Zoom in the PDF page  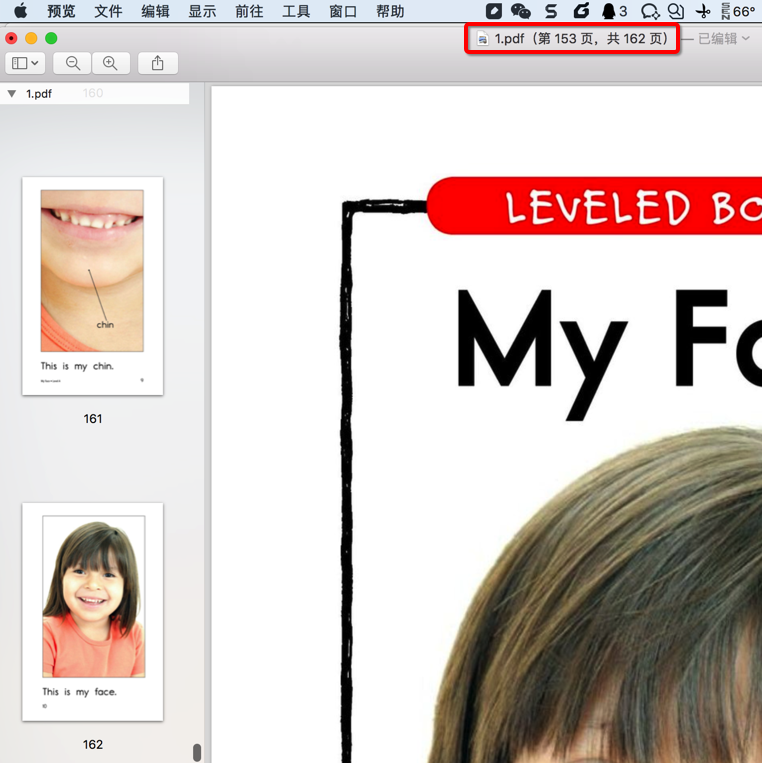click(110, 63)
